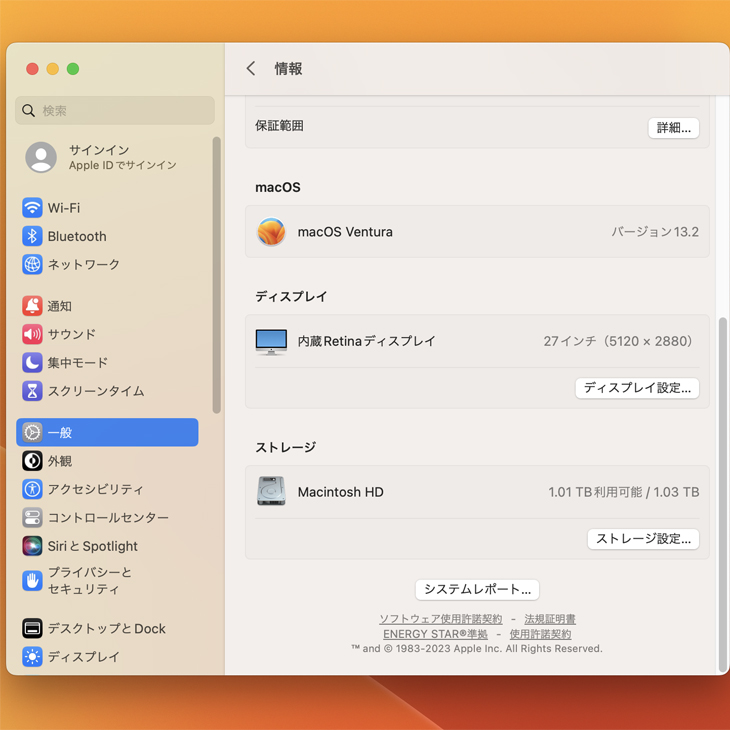The image size is (730, 730).
Task: Open 通知 bell icon in sidebar
Action: [32, 306]
